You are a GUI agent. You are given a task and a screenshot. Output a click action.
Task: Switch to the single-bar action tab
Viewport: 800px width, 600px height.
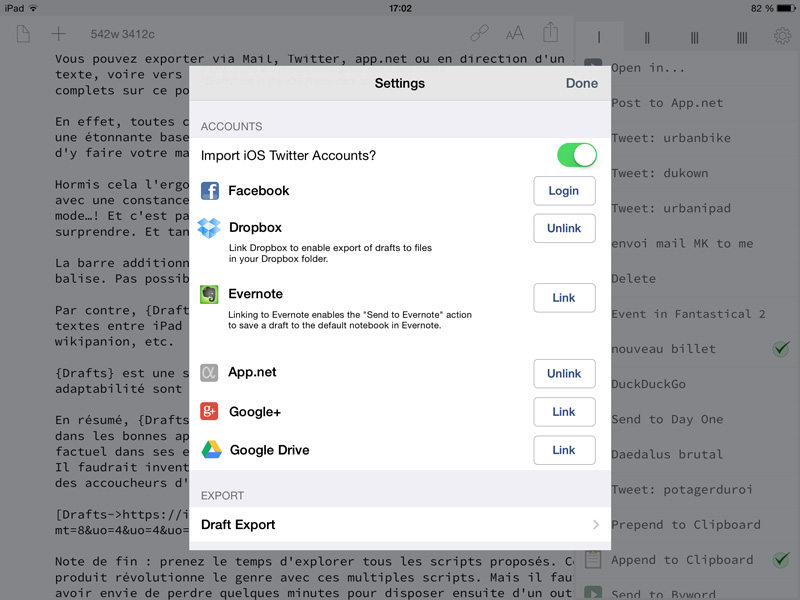point(599,37)
